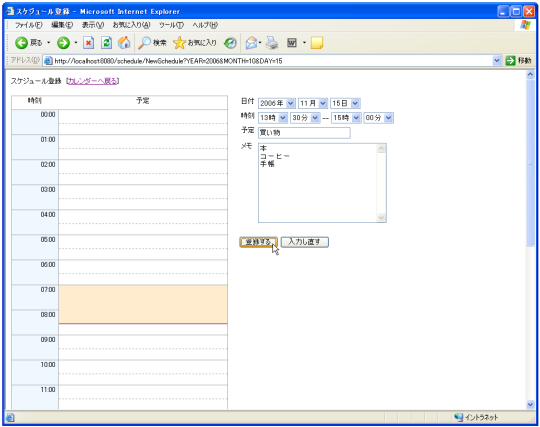Expand the 2006年 year dropdown
540x427 pixels.
pyautogui.click(x=277, y=103)
